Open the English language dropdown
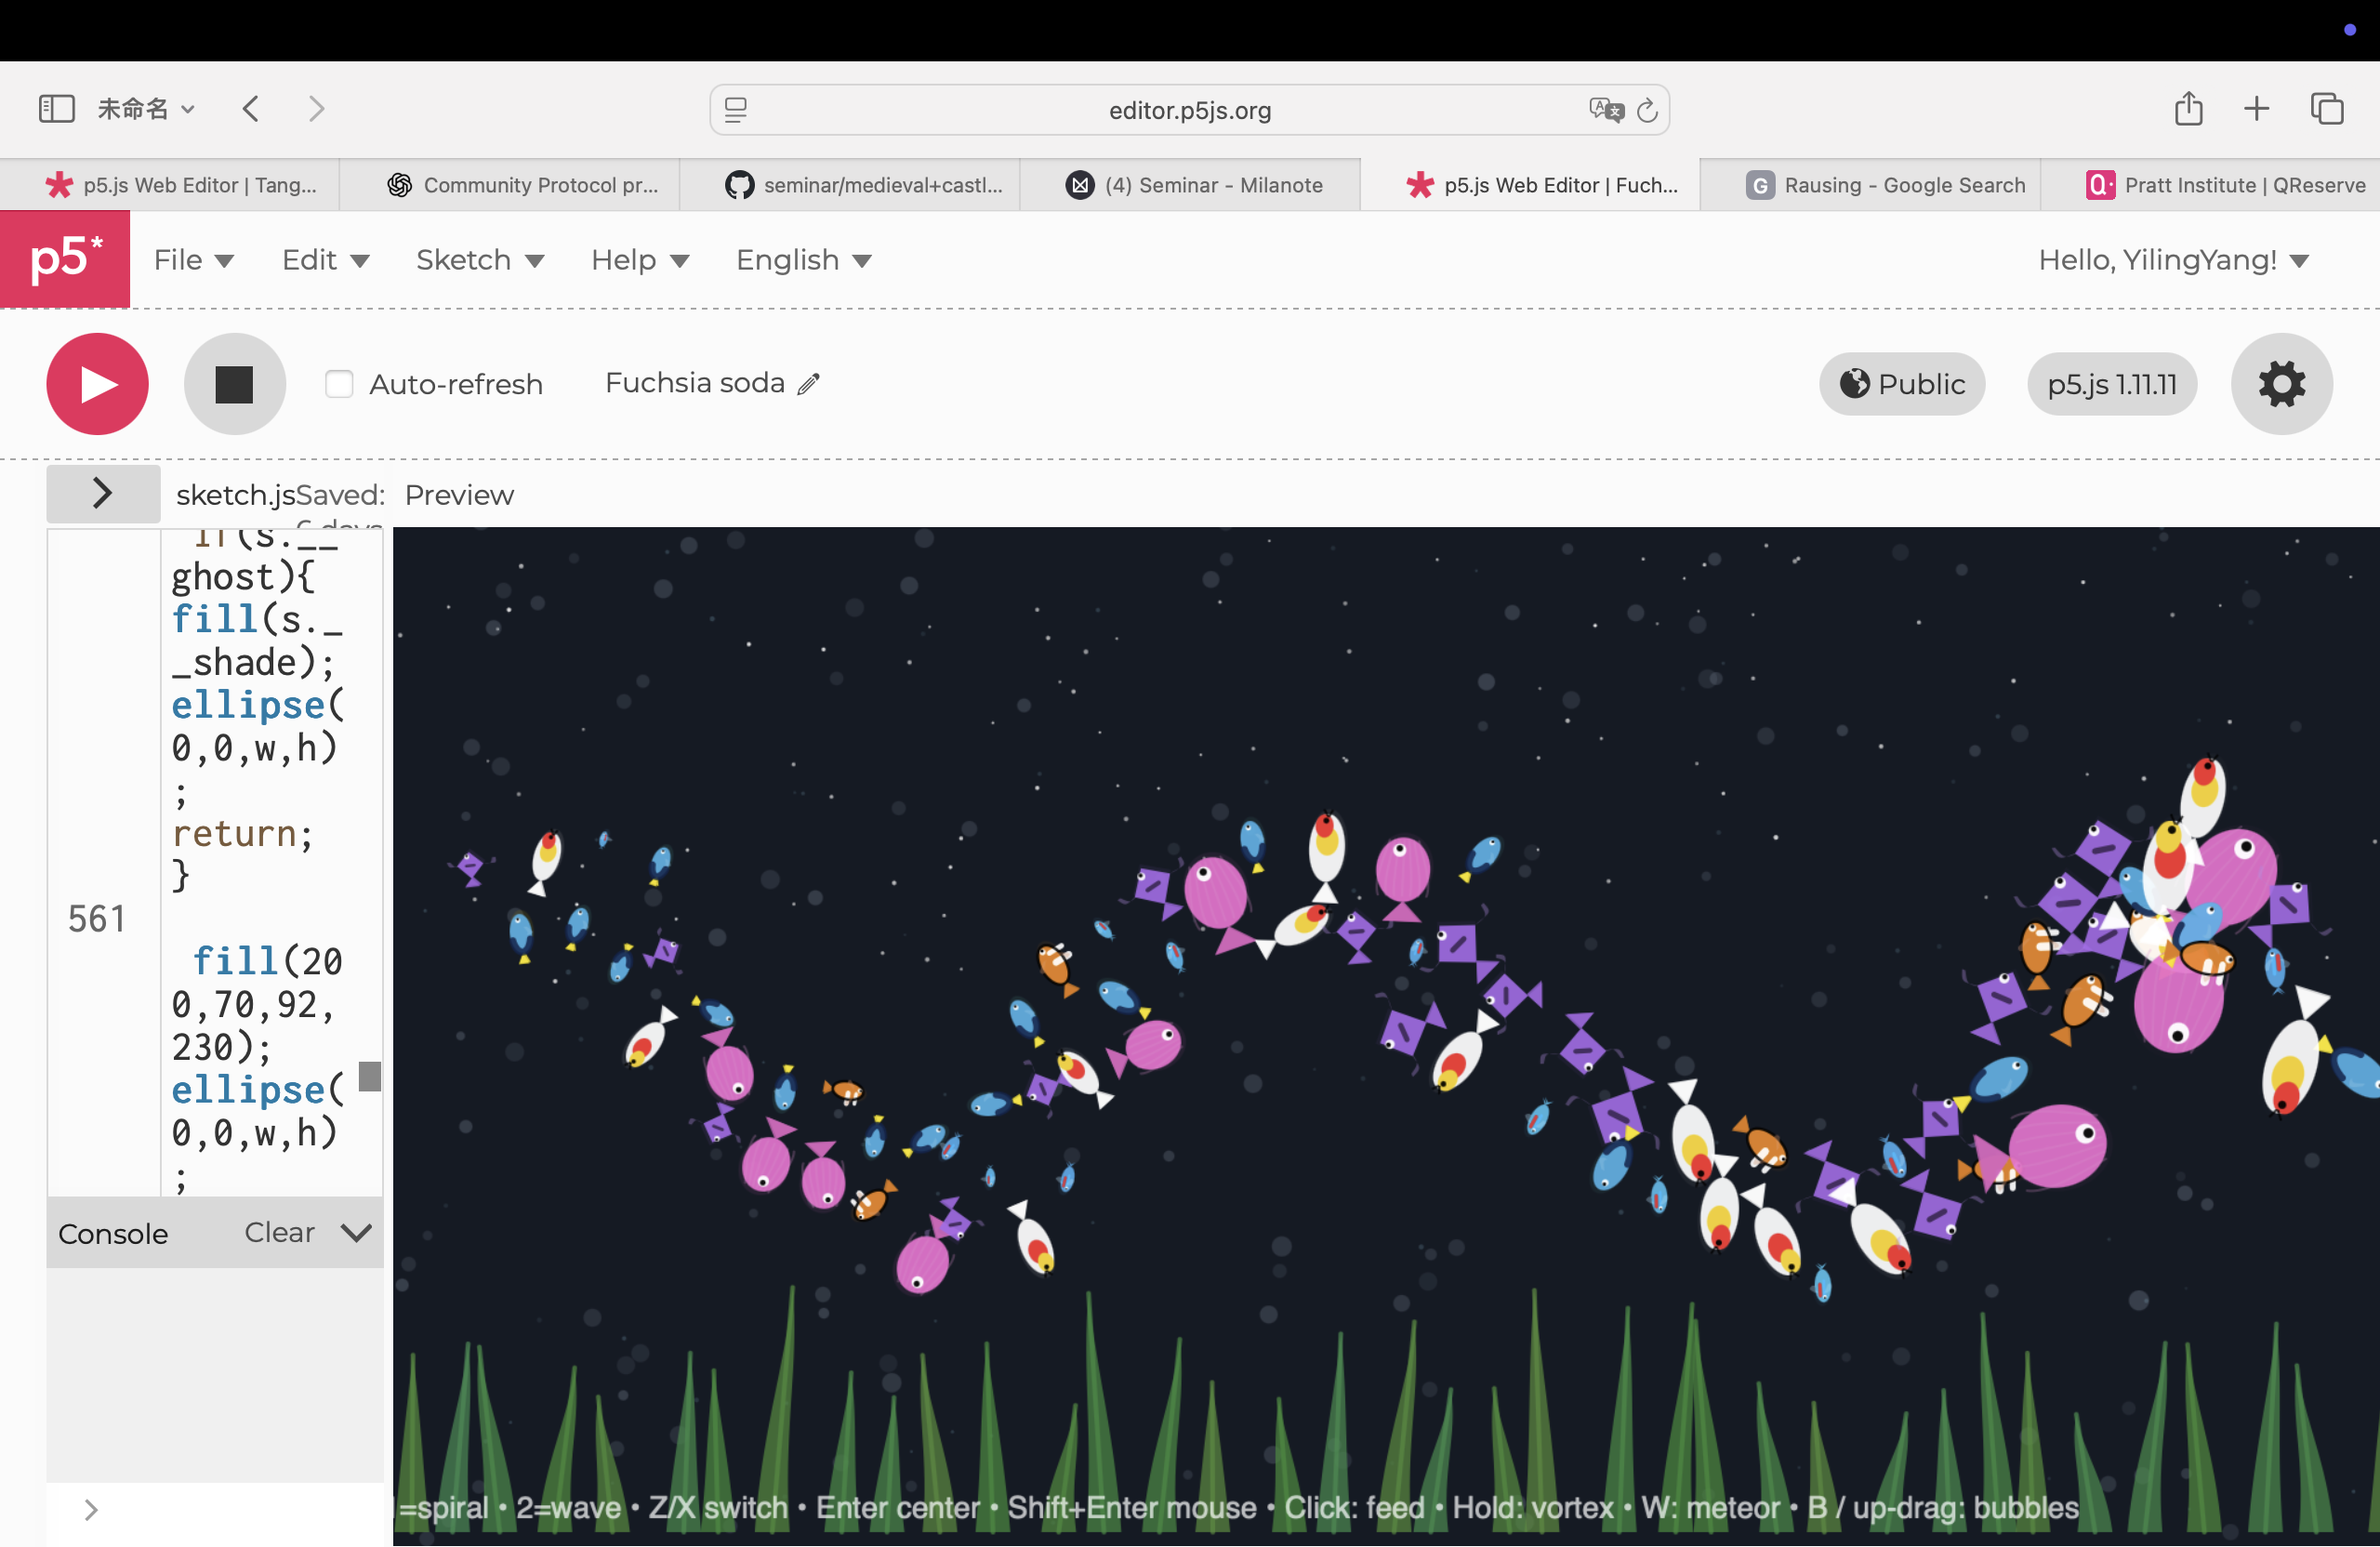 pyautogui.click(x=803, y=260)
